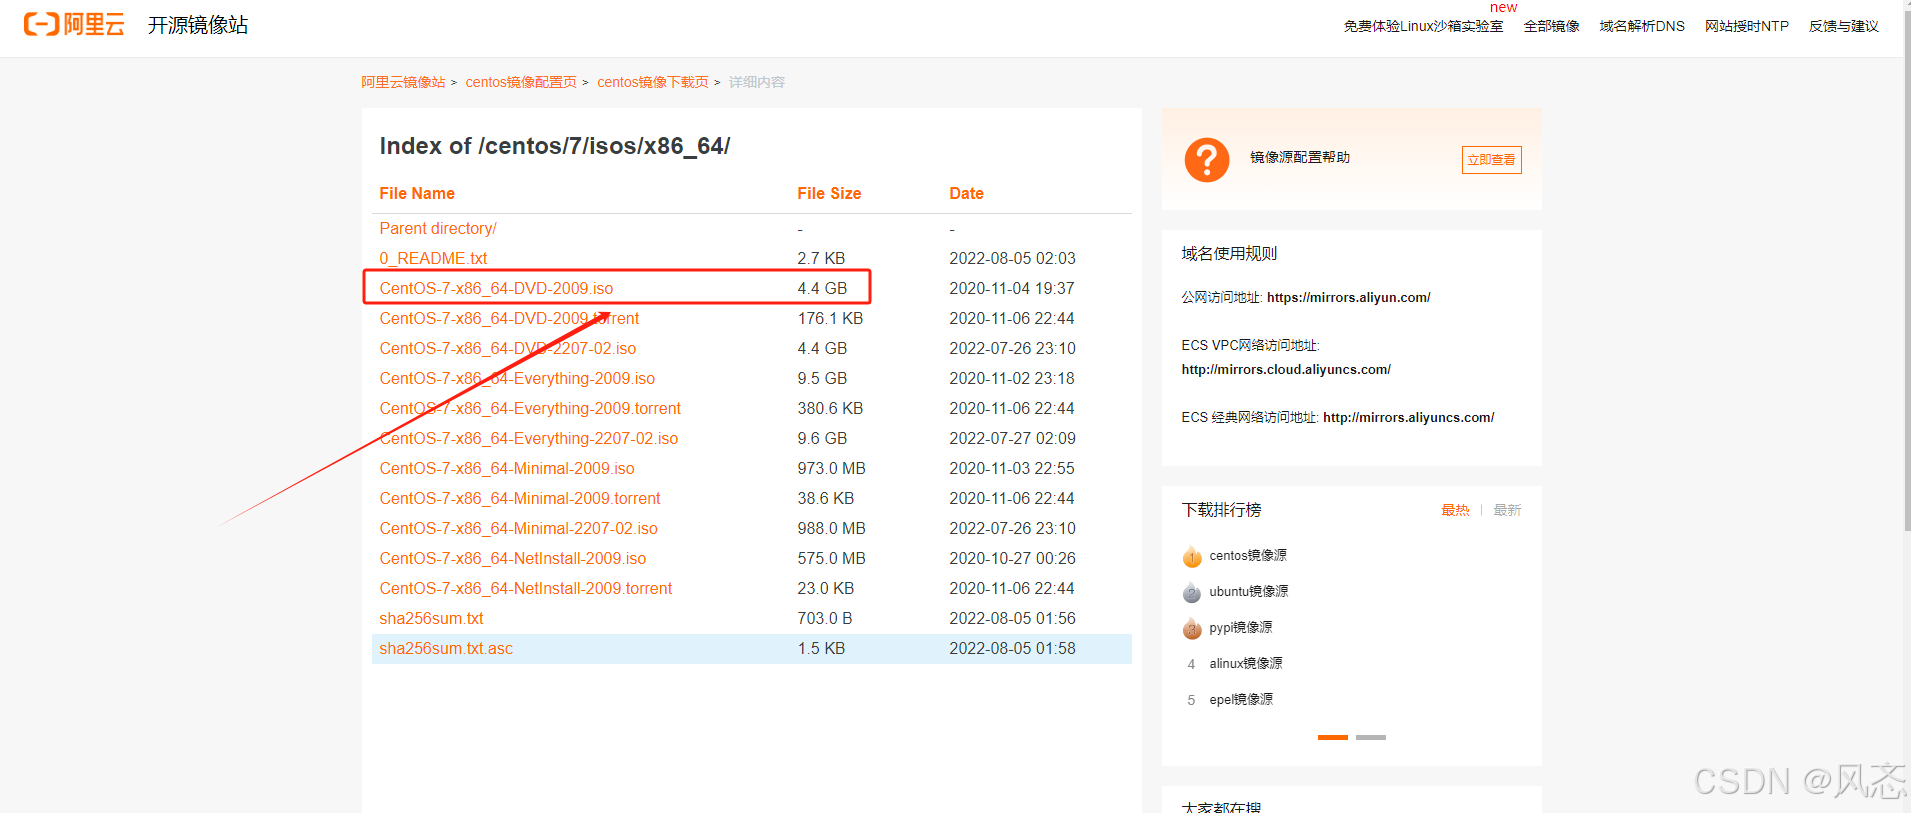Download CentOS-7-x86_64-Everything-2207-02.iso

[x=528, y=438]
